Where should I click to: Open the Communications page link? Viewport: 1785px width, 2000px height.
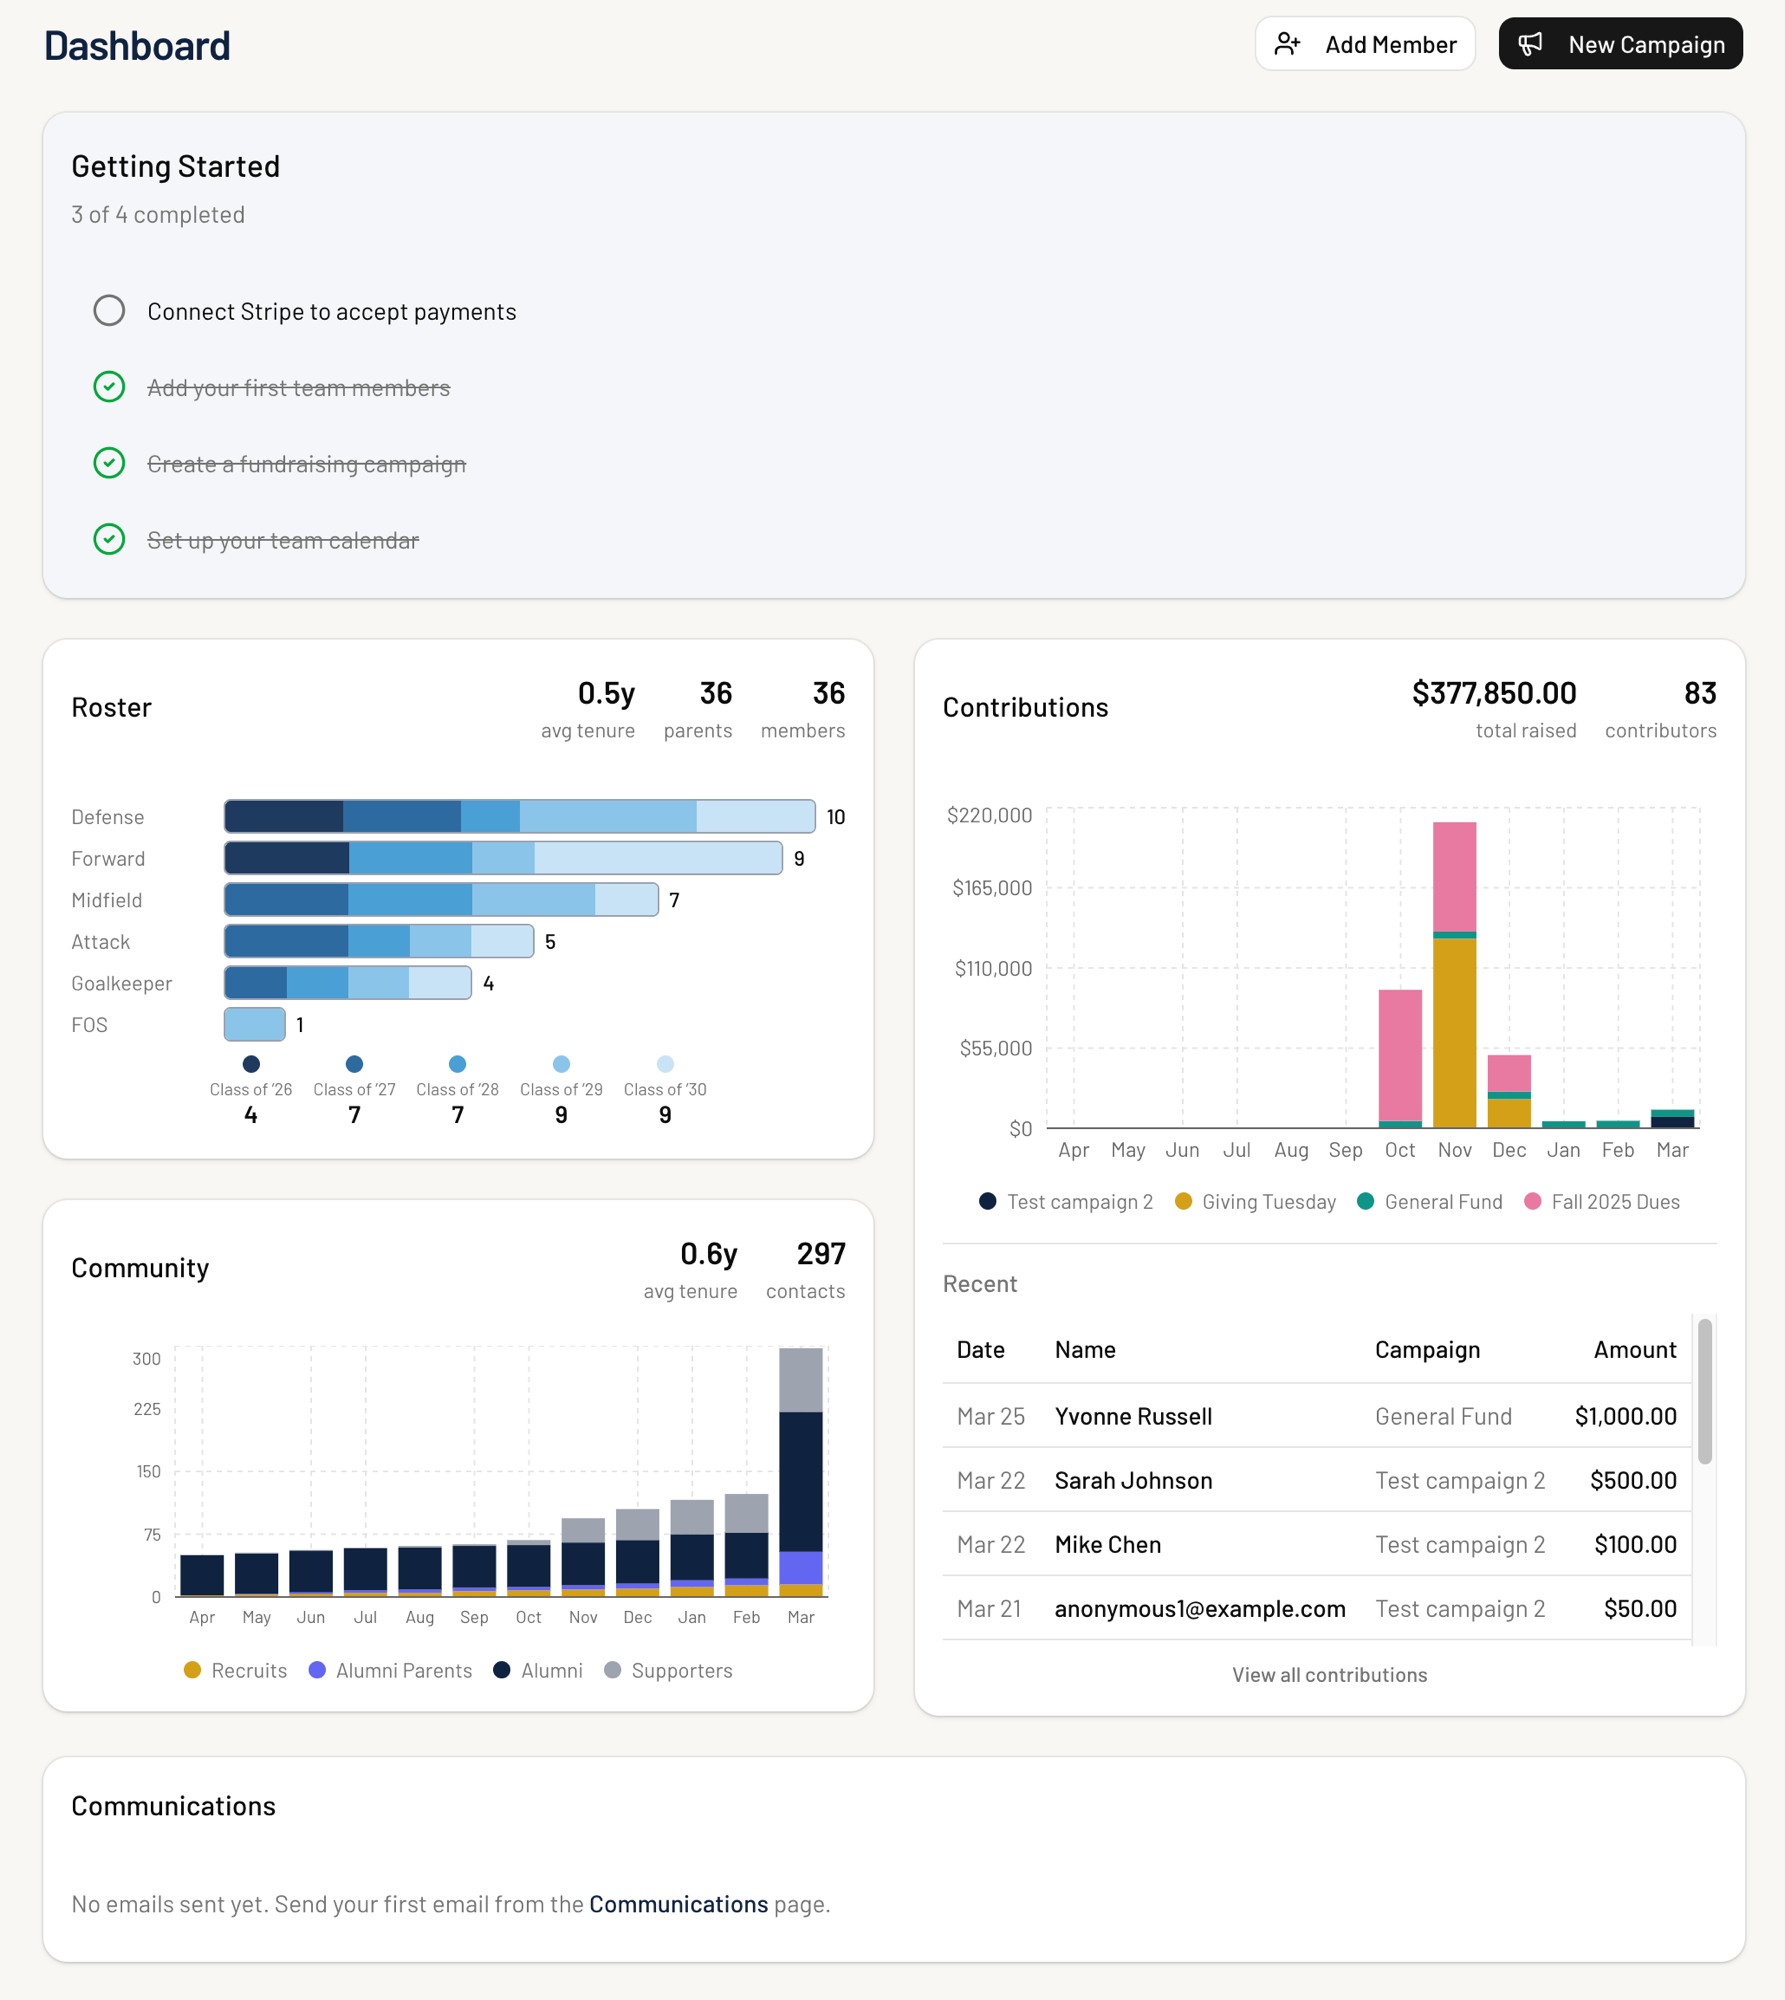(678, 1904)
